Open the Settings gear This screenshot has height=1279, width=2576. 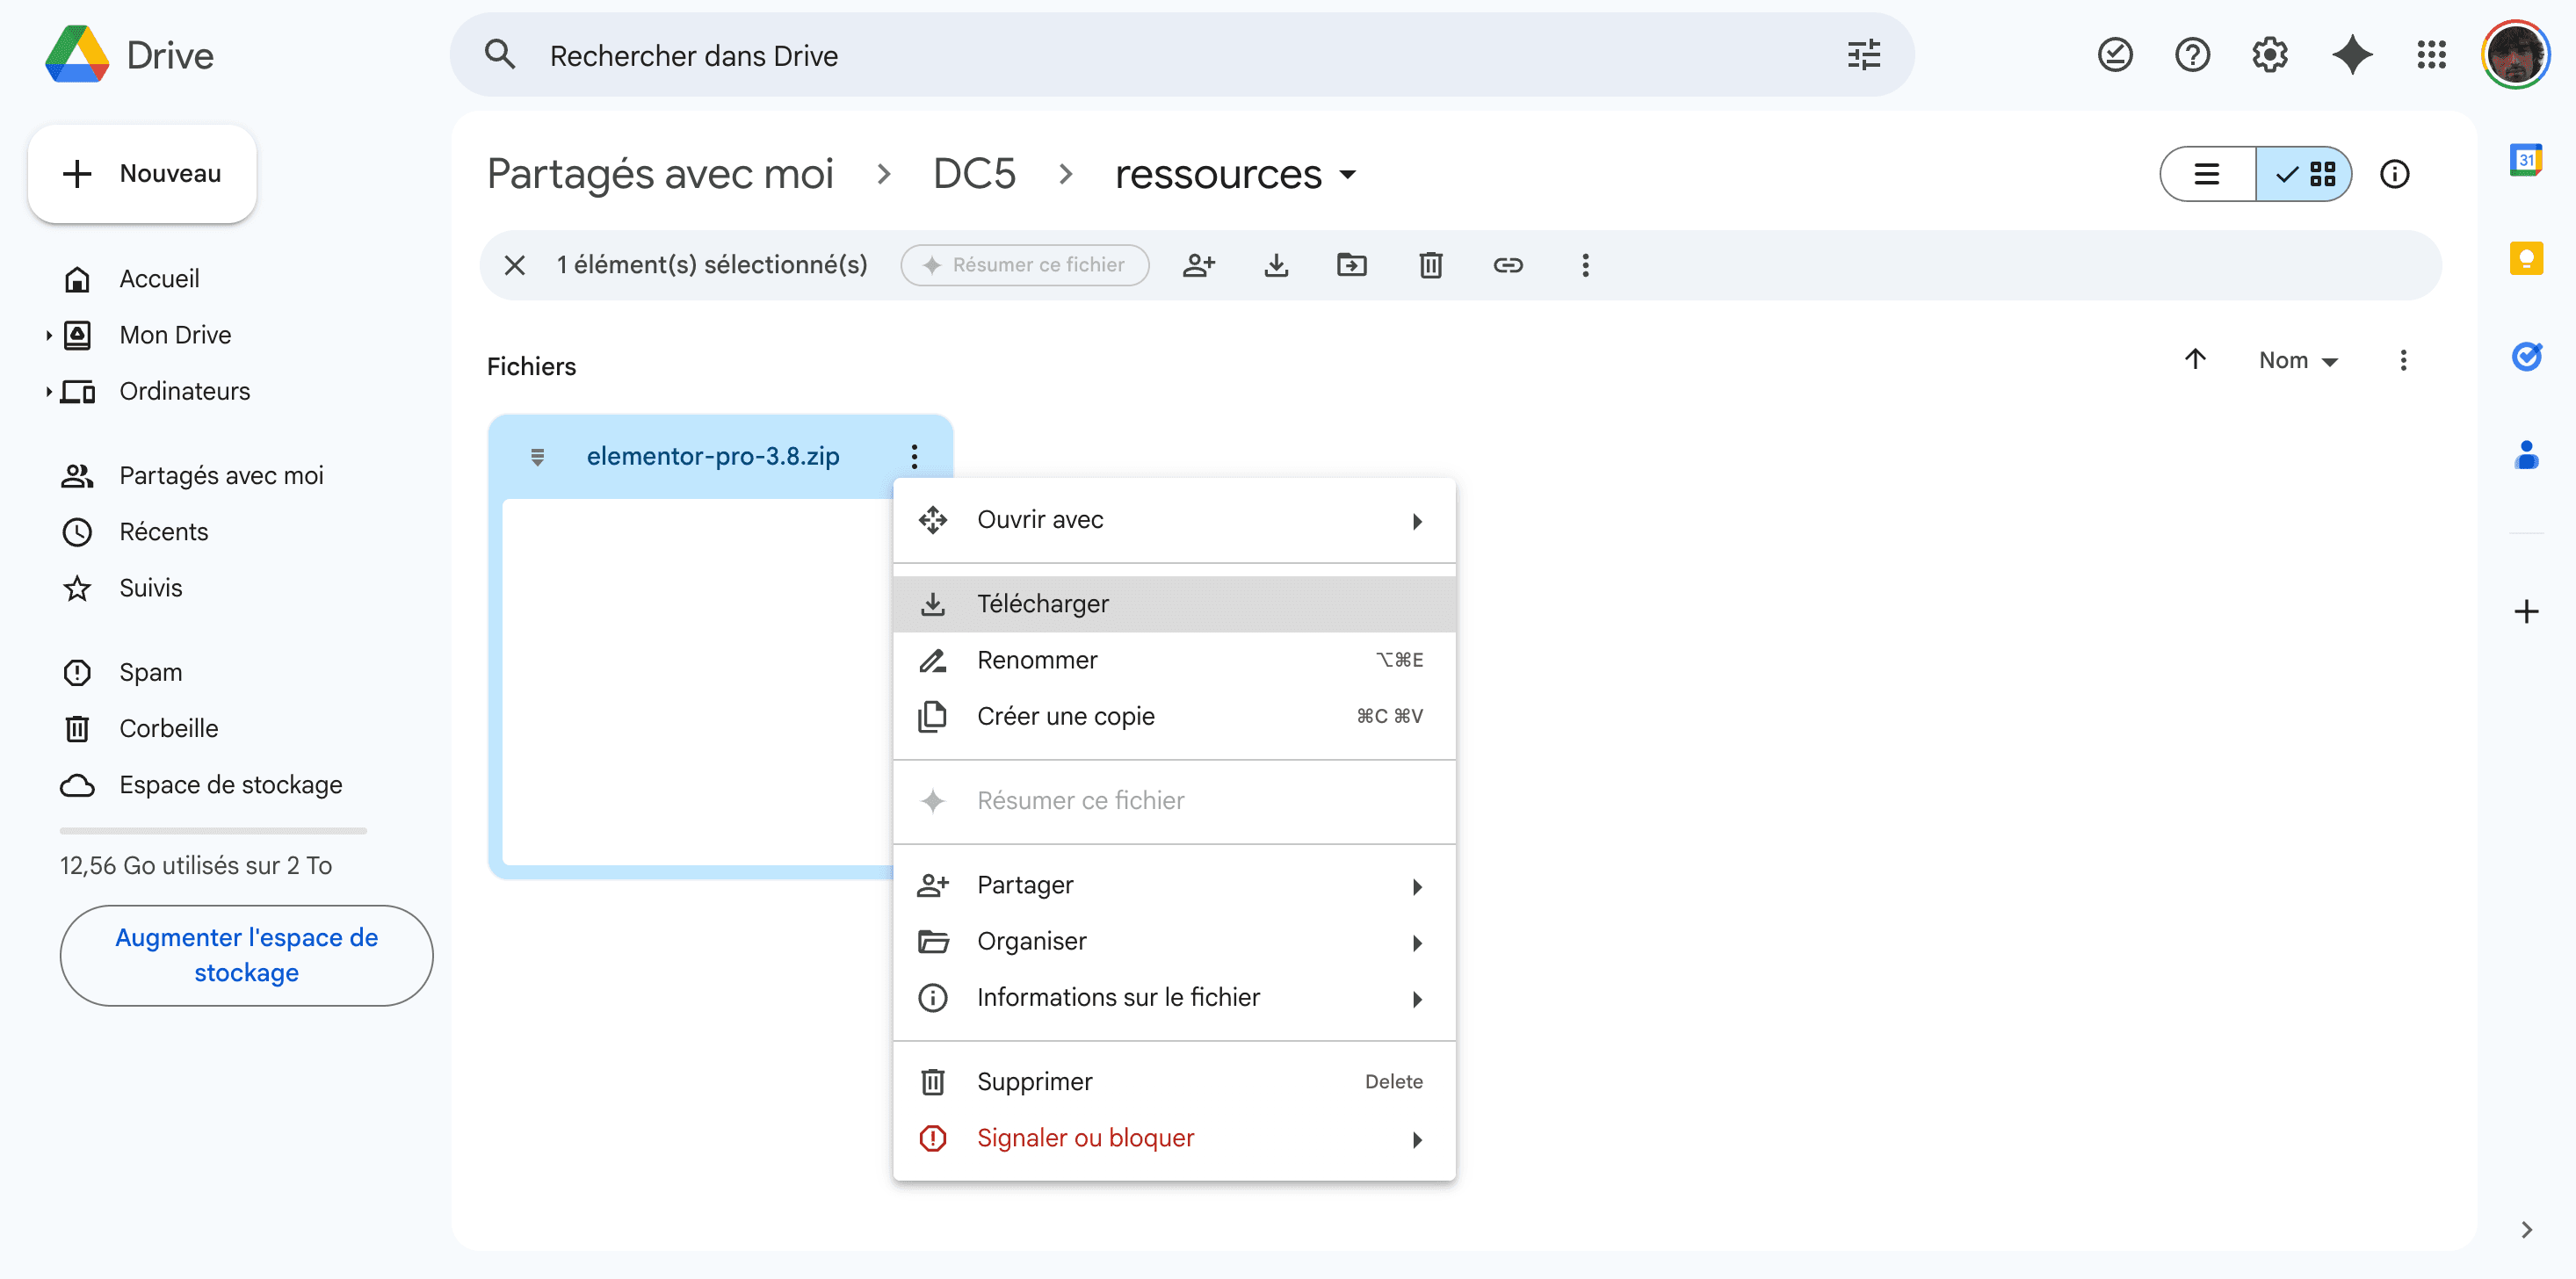(2270, 55)
